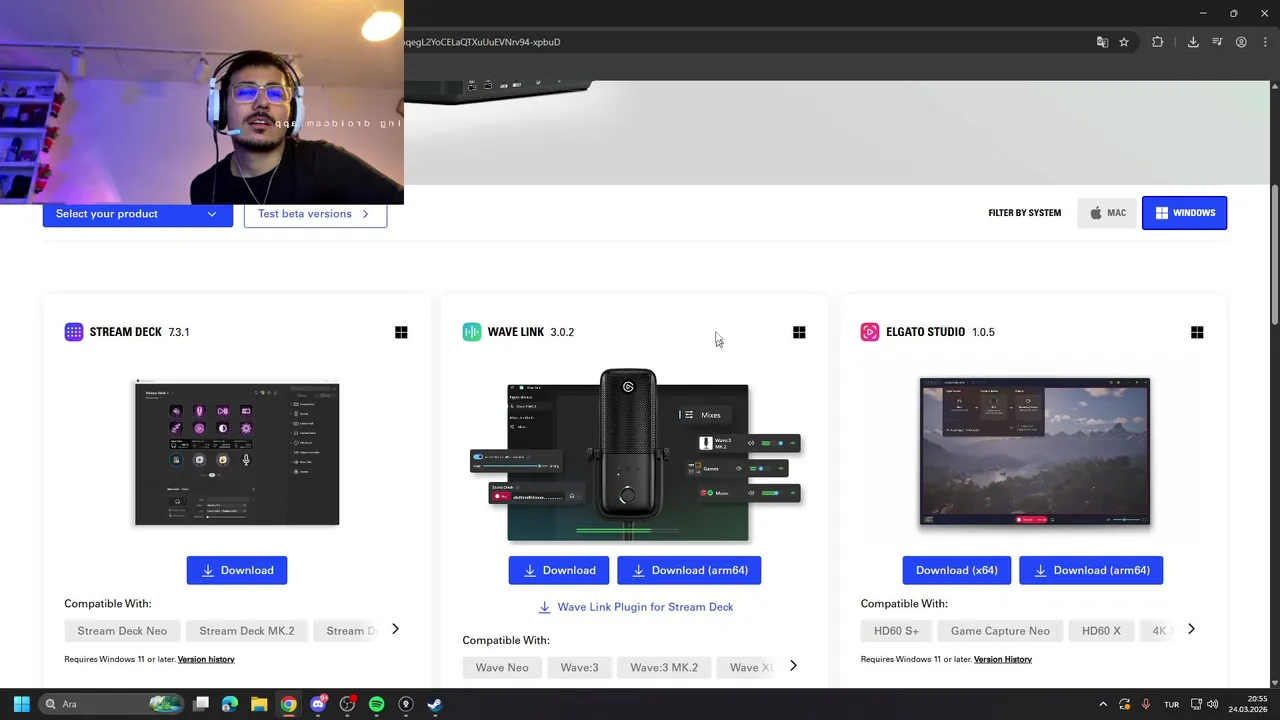This screenshot has width=1280, height=720.
Task: Open Chrome three-dot menu
Action: click(1263, 42)
